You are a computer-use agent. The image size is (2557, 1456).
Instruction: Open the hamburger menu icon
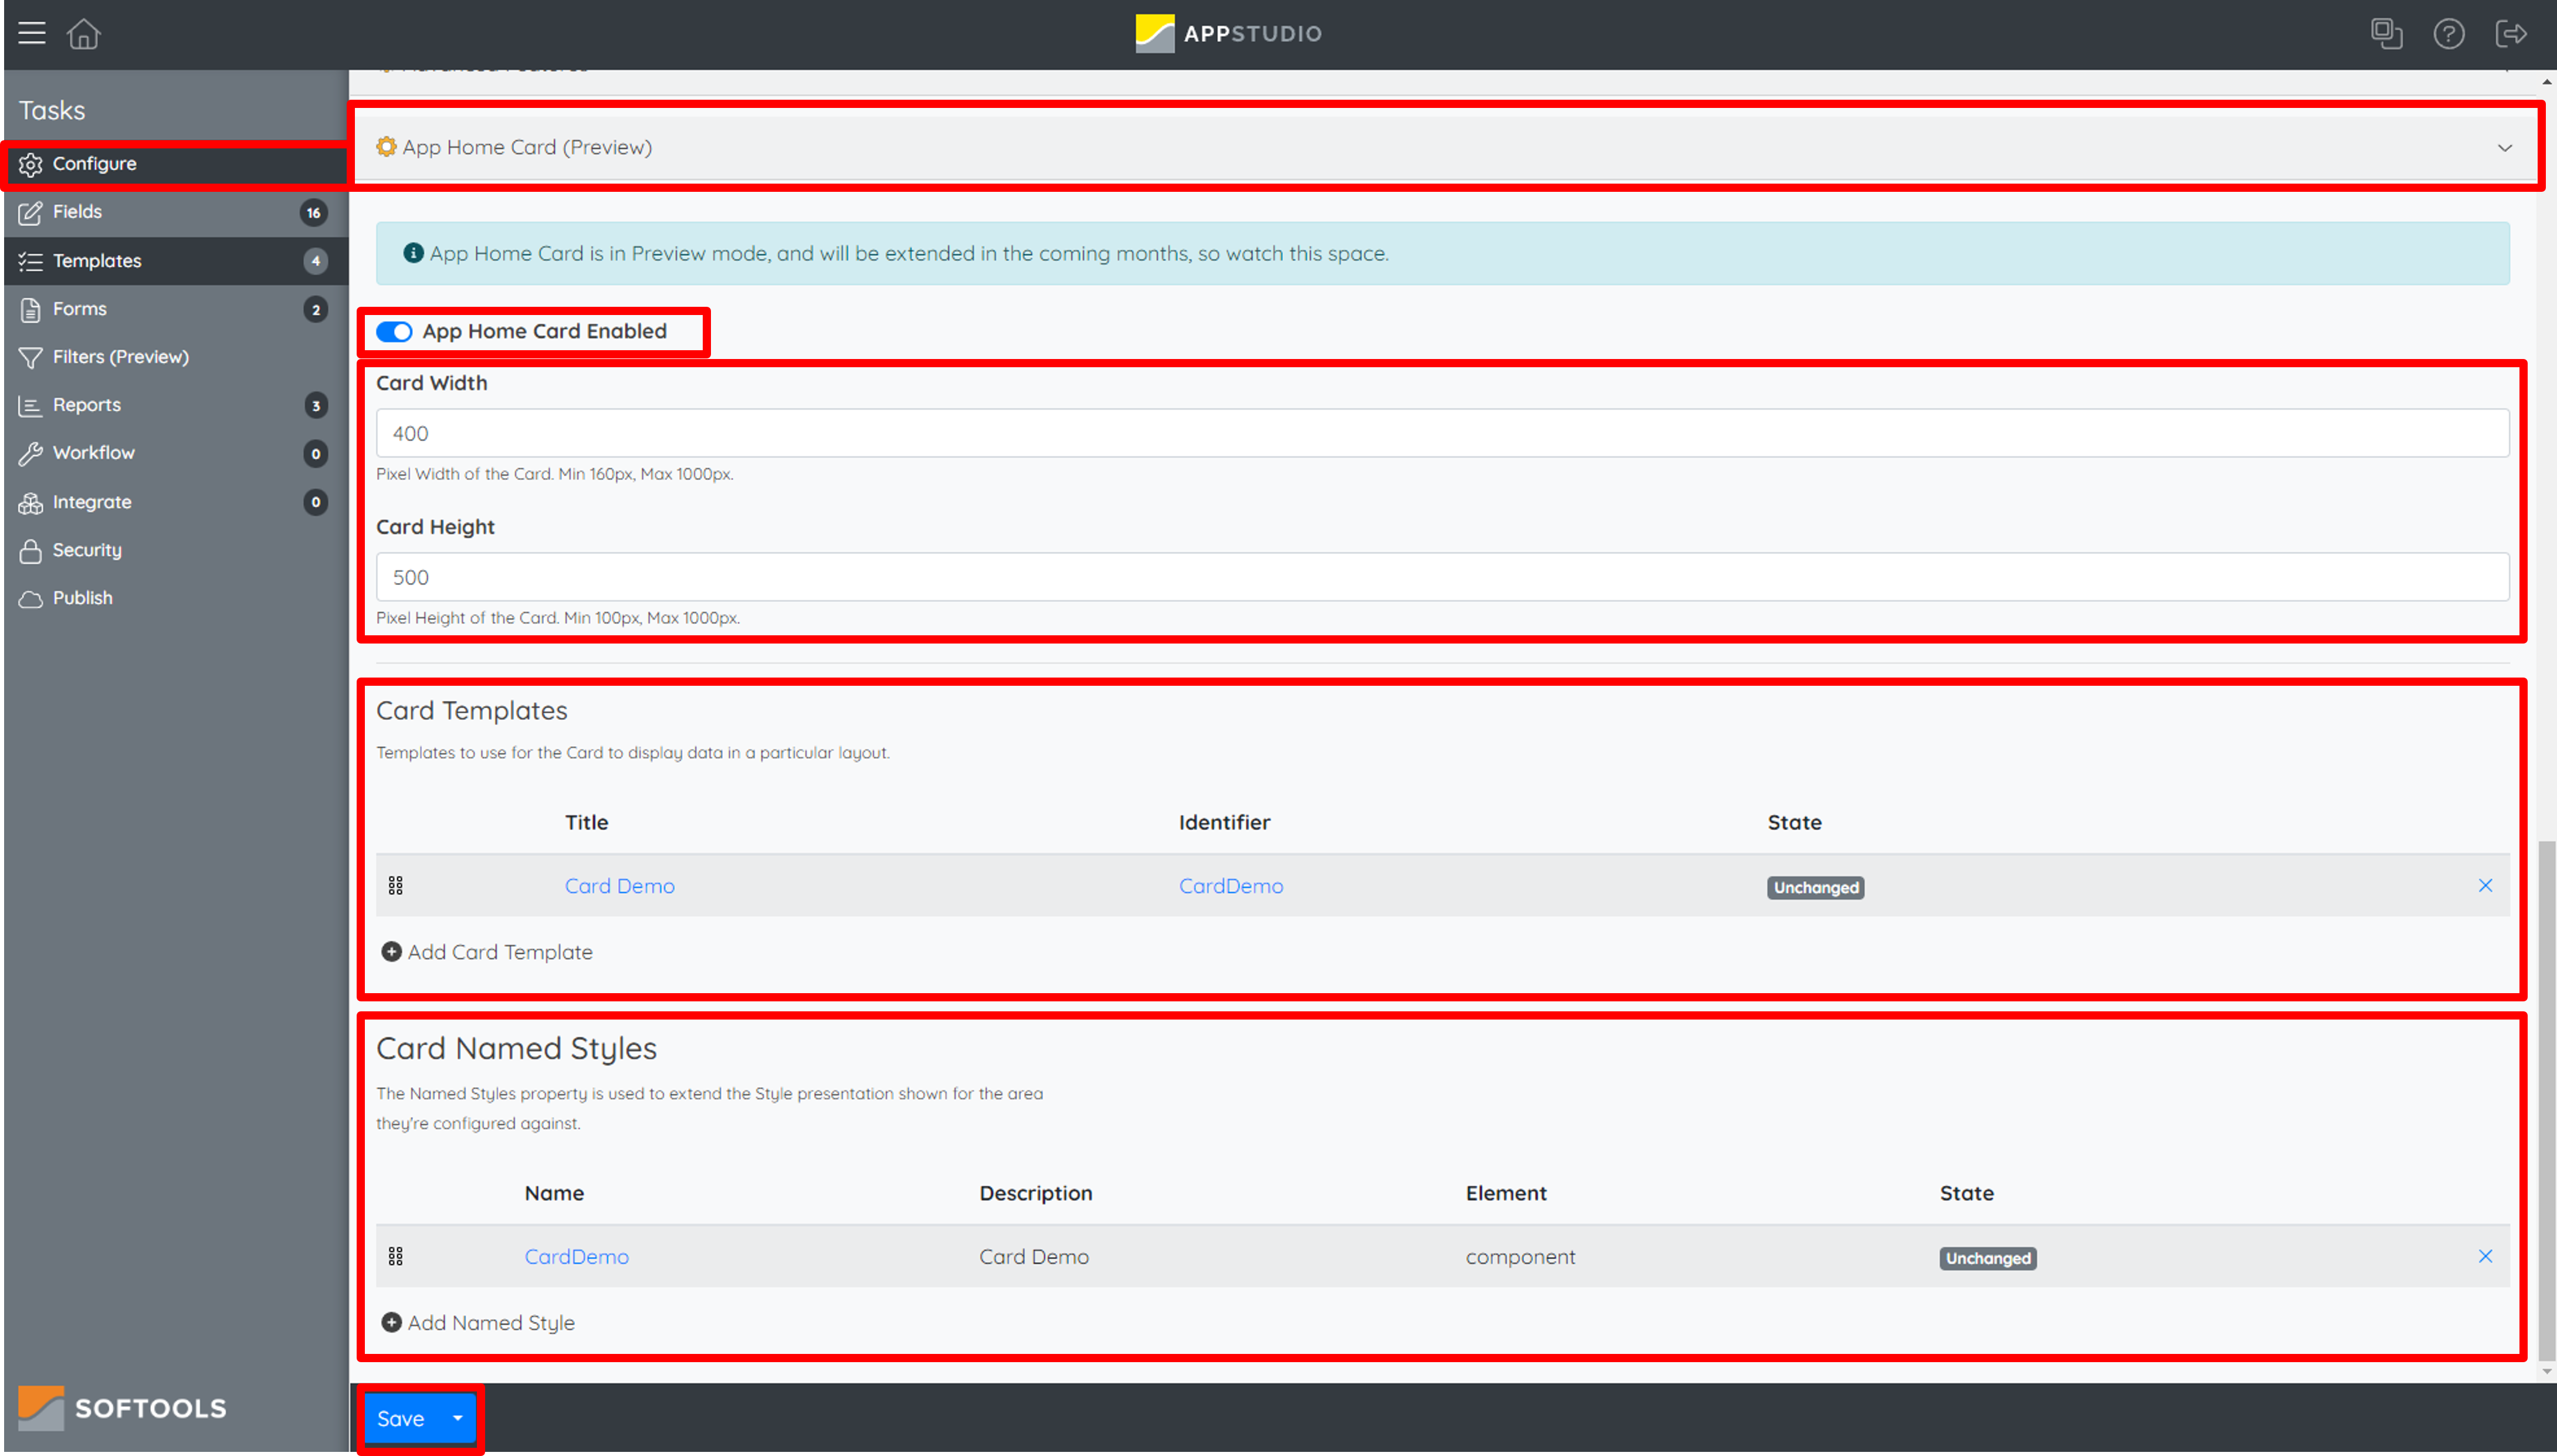tap(32, 33)
